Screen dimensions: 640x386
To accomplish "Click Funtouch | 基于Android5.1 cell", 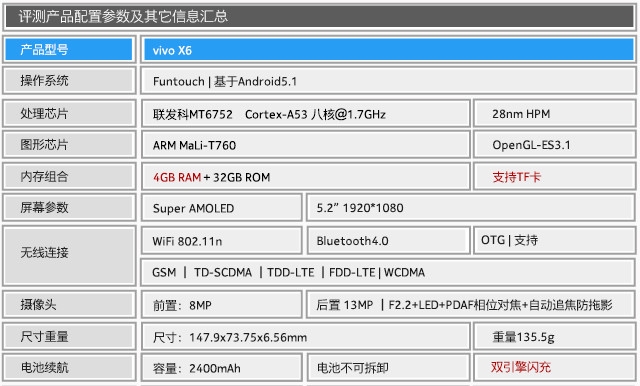I will click(x=388, y=81).
